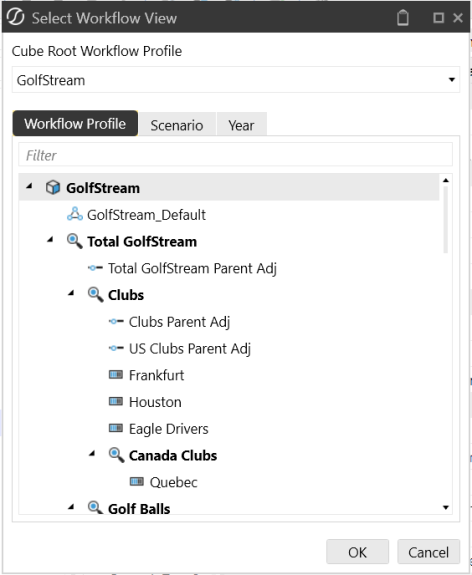This screenshot has height=575, width=472.
Task: Click the clipboard icon in title bar
Action: tap(403, 18)
